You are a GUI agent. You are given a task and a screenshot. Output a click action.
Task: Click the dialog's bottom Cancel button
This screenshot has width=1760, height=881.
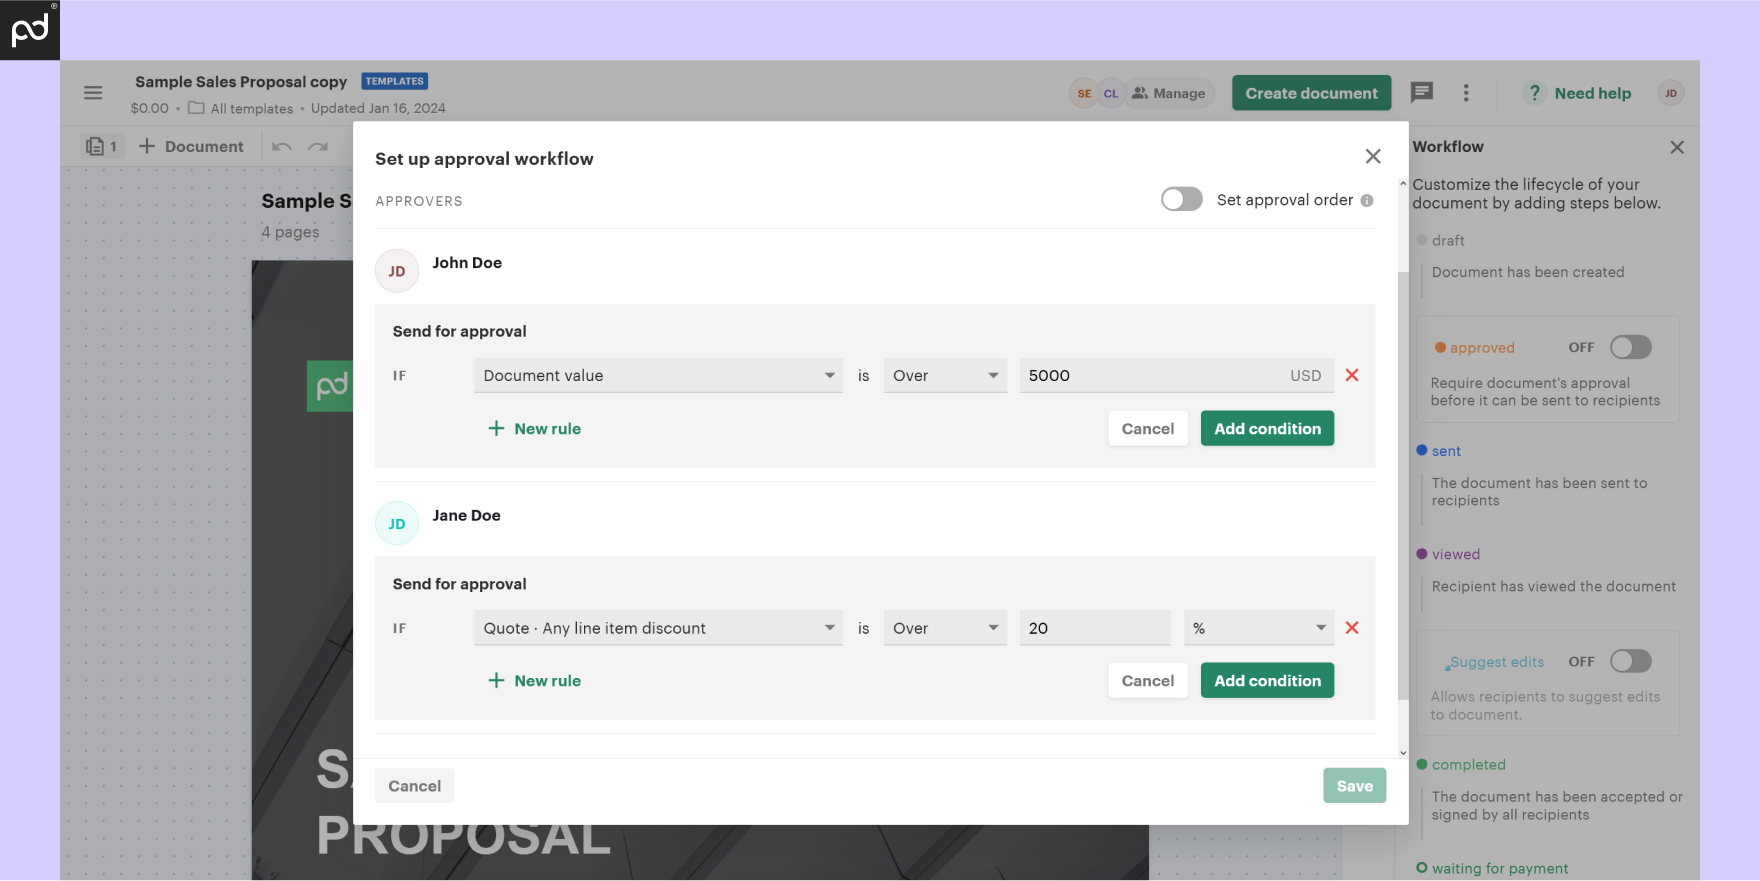[x=414, y=785]
